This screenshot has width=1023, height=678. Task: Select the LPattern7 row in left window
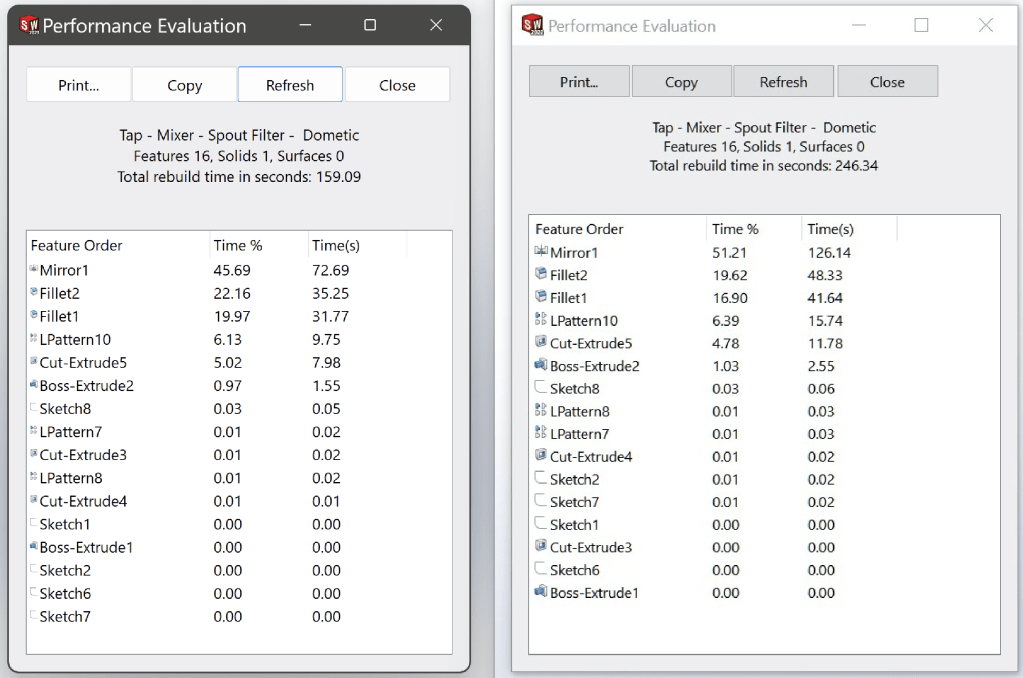tap(70, 432)
